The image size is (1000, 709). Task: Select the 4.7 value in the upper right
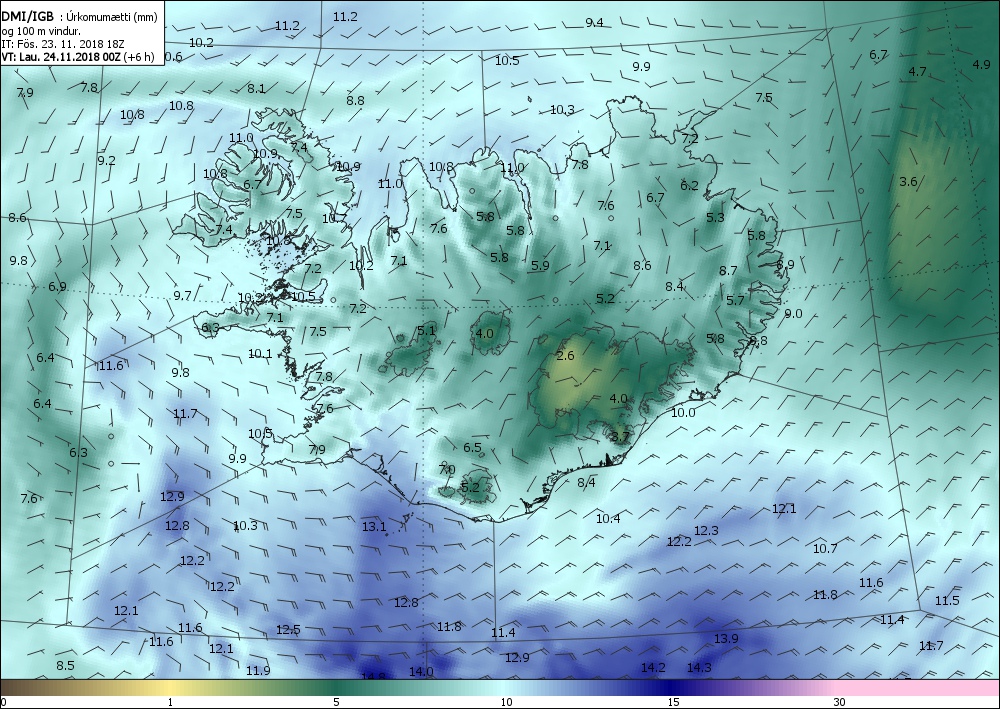point(917,71)
